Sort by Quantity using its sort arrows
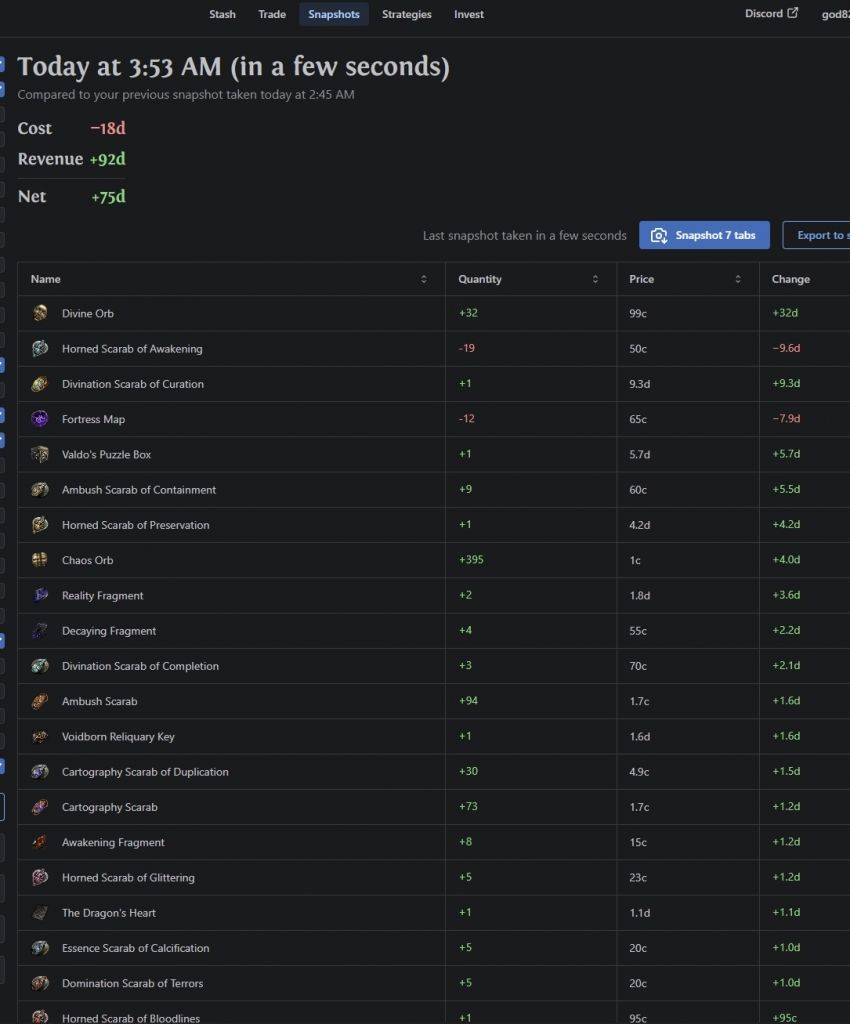The width and height of the screenshot is (850, 1024). 596,279
